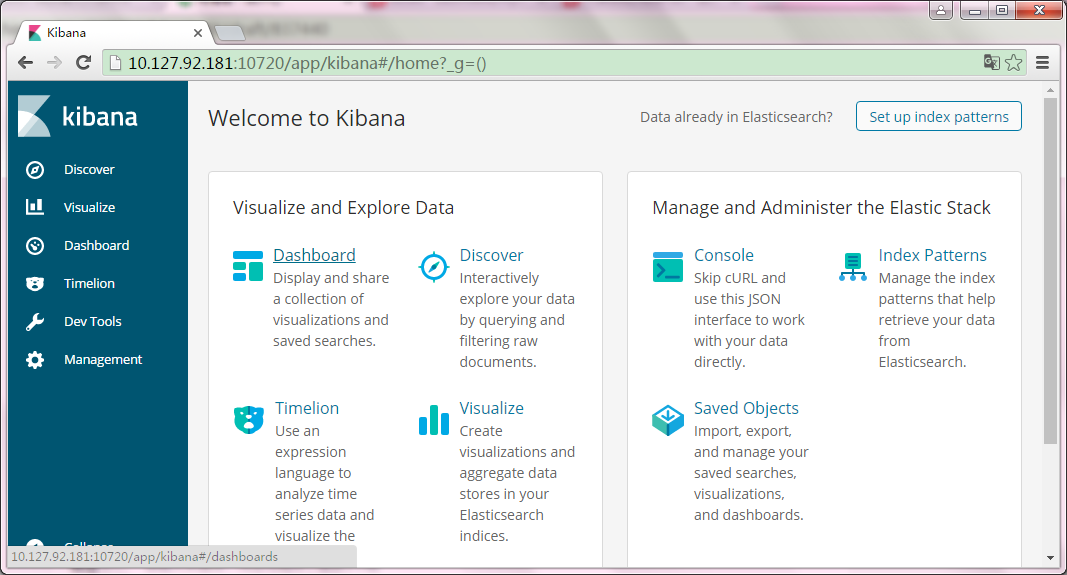Open the Index Patterns link
Viewport: 1067px width, 575px height.
click(x=932, y=255)
